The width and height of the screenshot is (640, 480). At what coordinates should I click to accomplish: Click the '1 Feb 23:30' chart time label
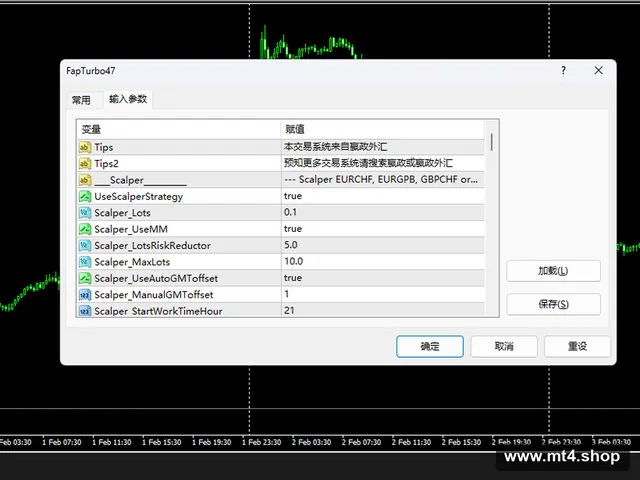tap(262, 442)
